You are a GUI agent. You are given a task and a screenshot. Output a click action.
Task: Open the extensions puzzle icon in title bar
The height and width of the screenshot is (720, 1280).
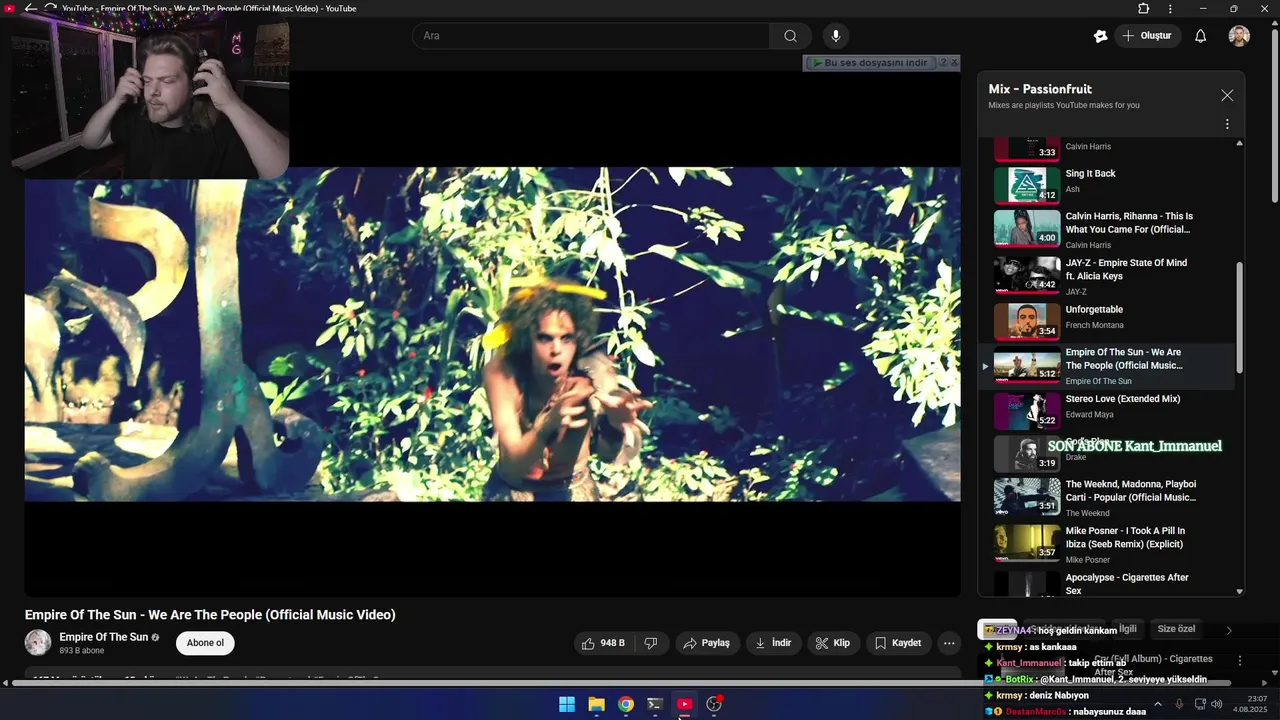1143,8
